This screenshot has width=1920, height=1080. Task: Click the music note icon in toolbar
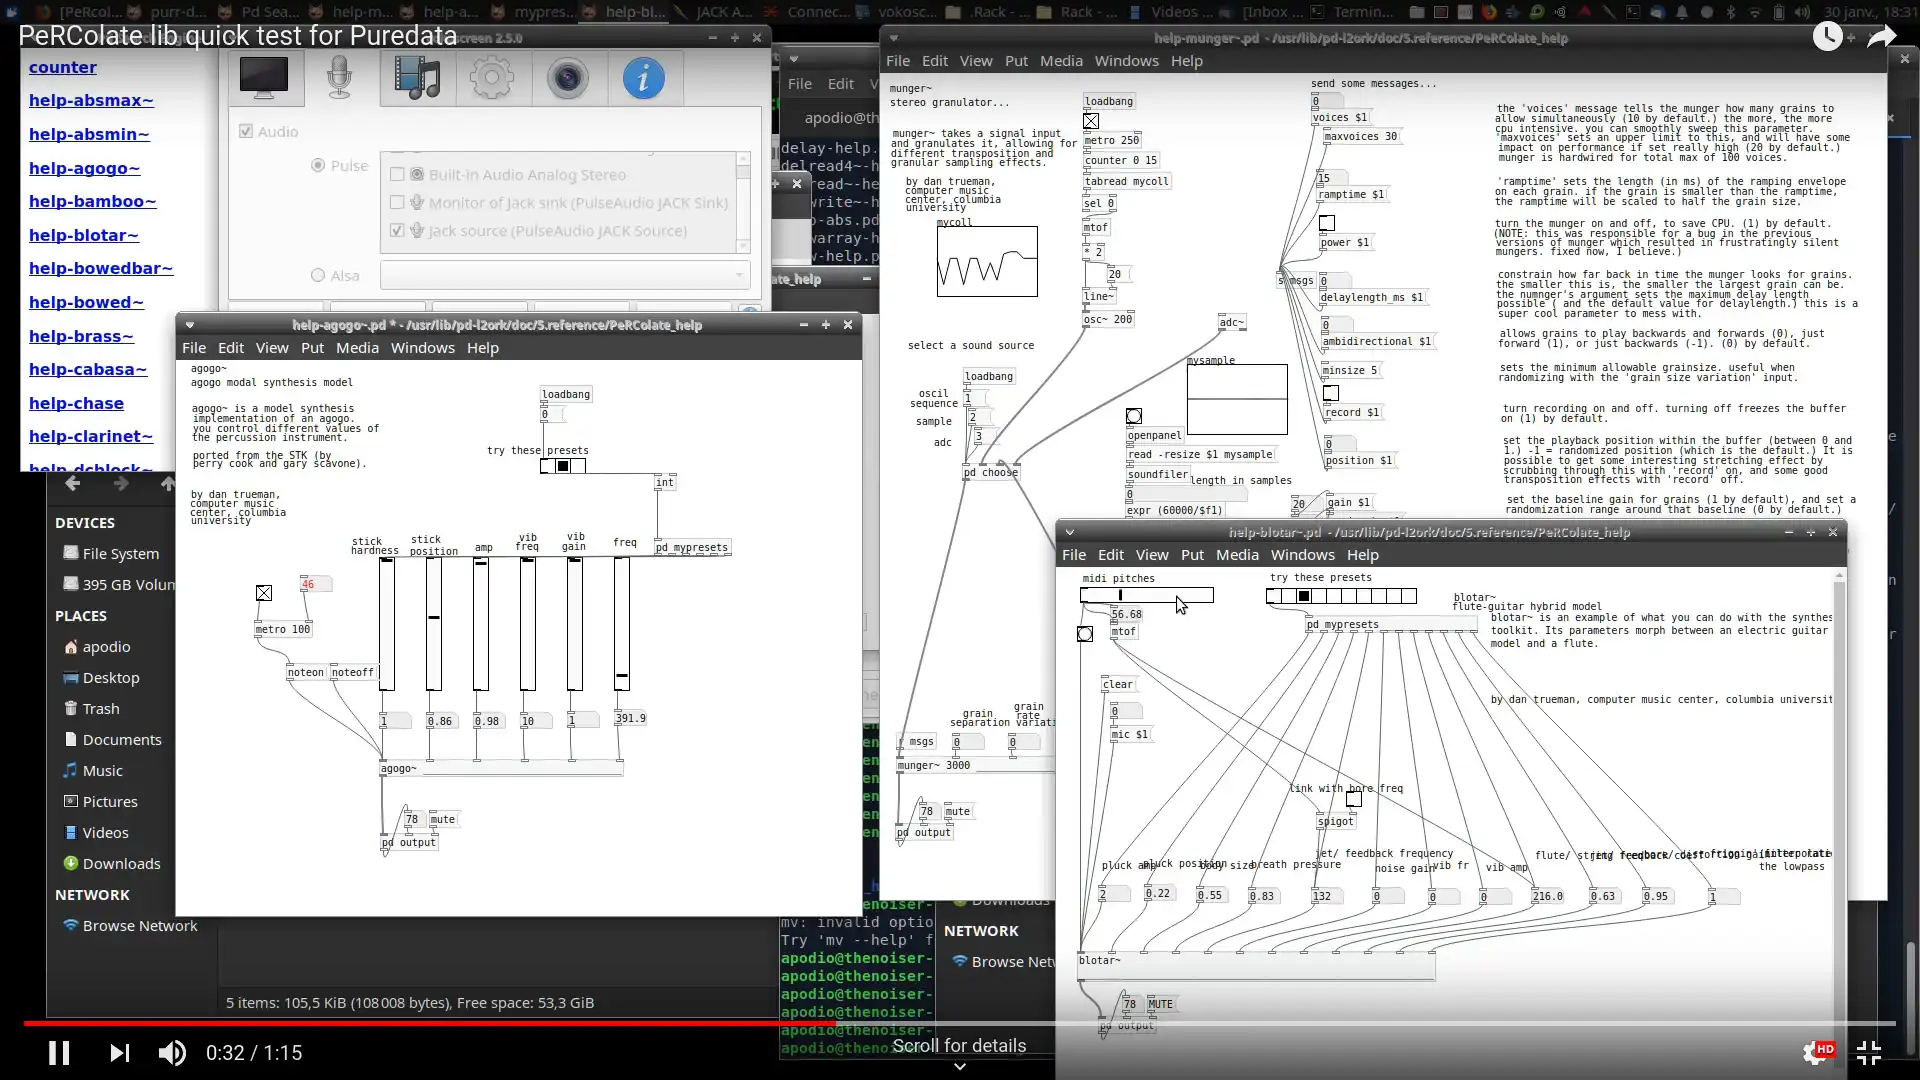[415, 79]
